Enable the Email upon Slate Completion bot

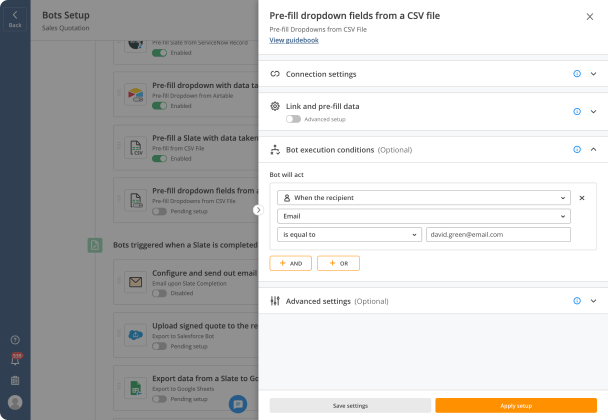[x=159, y=293]
